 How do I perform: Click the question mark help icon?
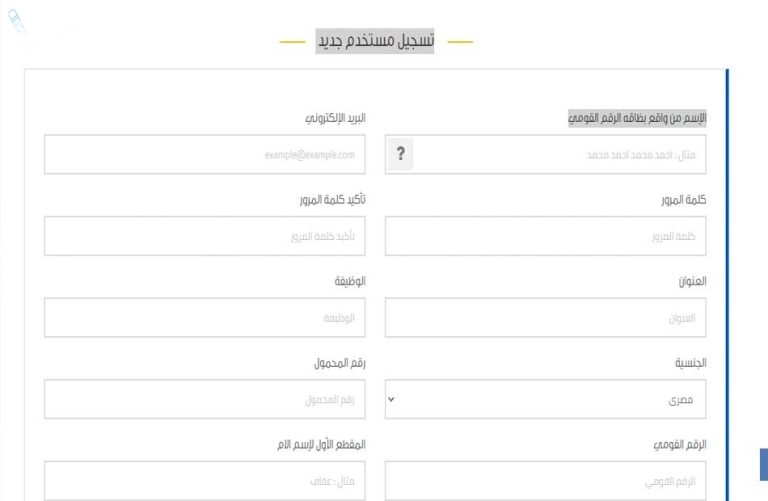click(400, 154)
